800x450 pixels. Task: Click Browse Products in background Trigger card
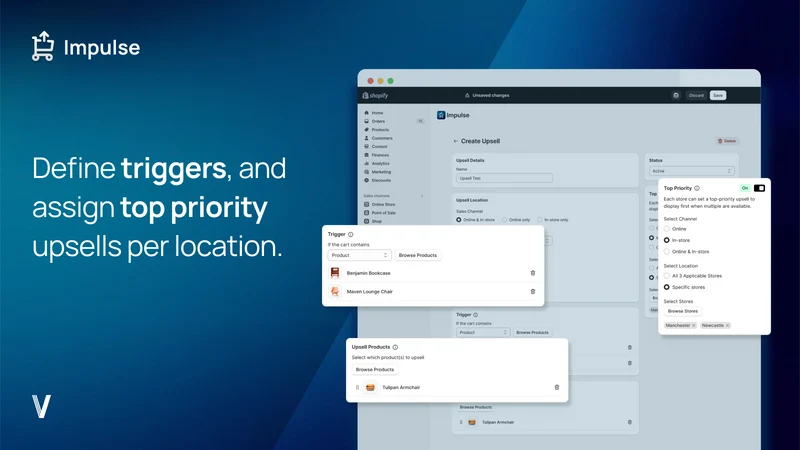coord(532,333)
